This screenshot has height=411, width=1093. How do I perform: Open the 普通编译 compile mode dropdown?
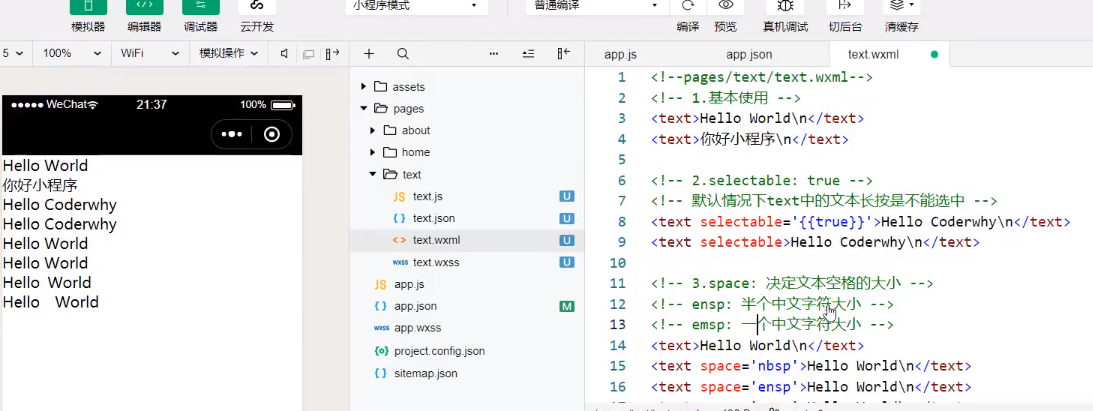[x=596, y=6]
